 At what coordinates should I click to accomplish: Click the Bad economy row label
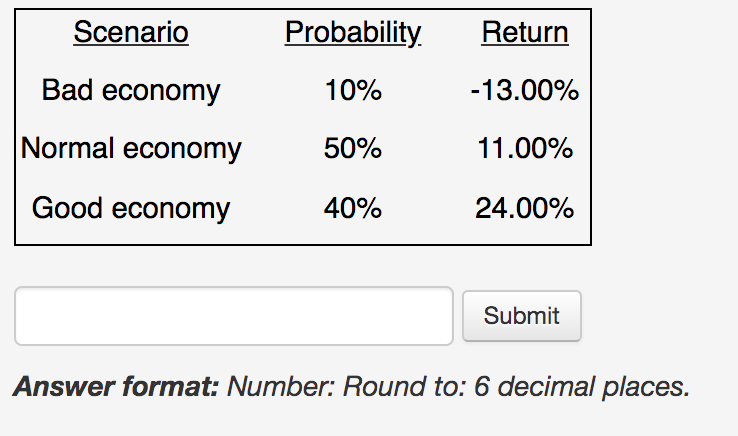pyautogui.click(x=131, y=90)
